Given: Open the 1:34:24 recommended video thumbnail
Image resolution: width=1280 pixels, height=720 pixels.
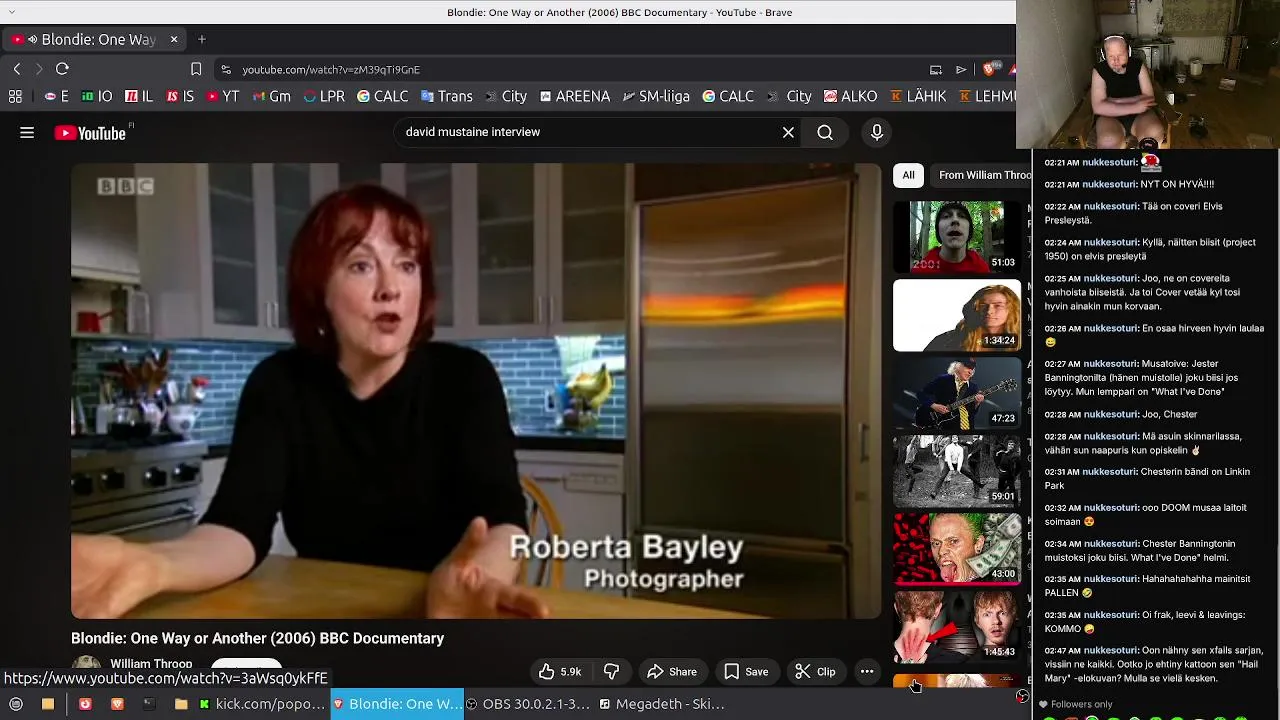Looking at the screenshot, I should point(957,315).
